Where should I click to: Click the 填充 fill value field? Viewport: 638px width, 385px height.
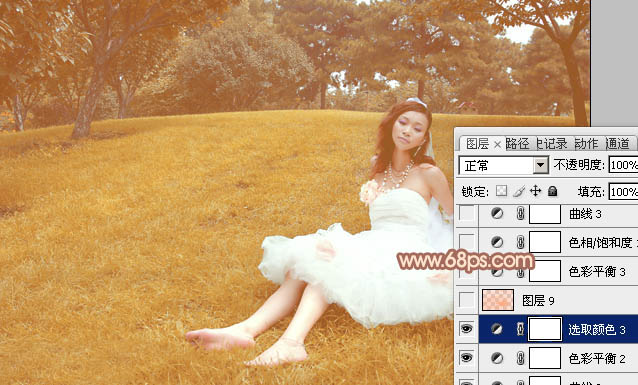coord(623,191)
